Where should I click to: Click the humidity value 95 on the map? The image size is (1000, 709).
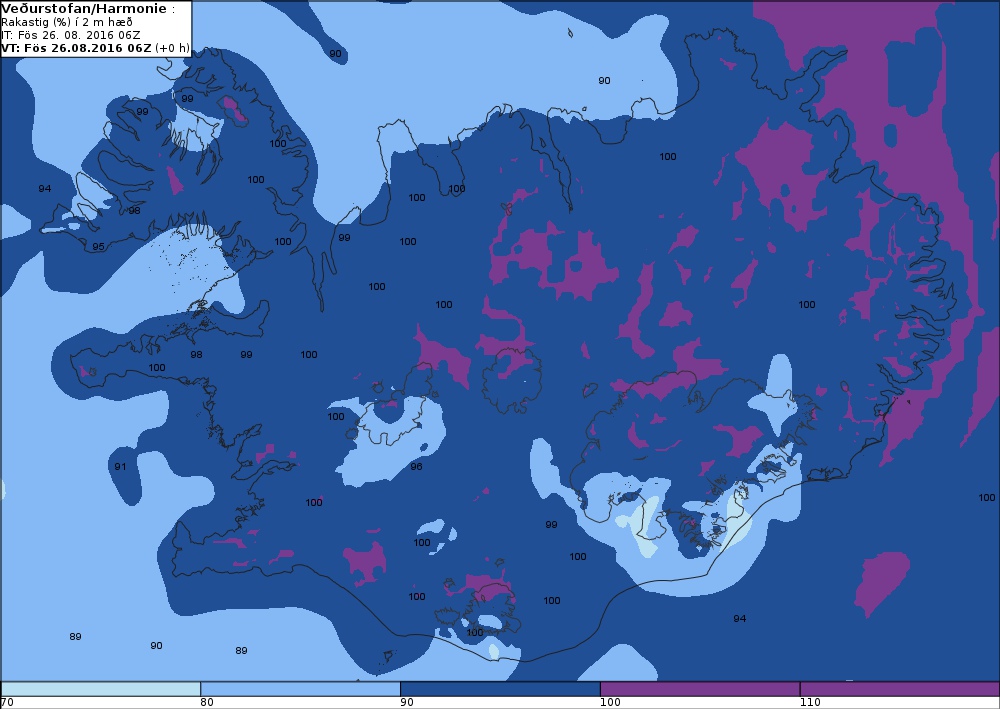click(x=98, y=247)
